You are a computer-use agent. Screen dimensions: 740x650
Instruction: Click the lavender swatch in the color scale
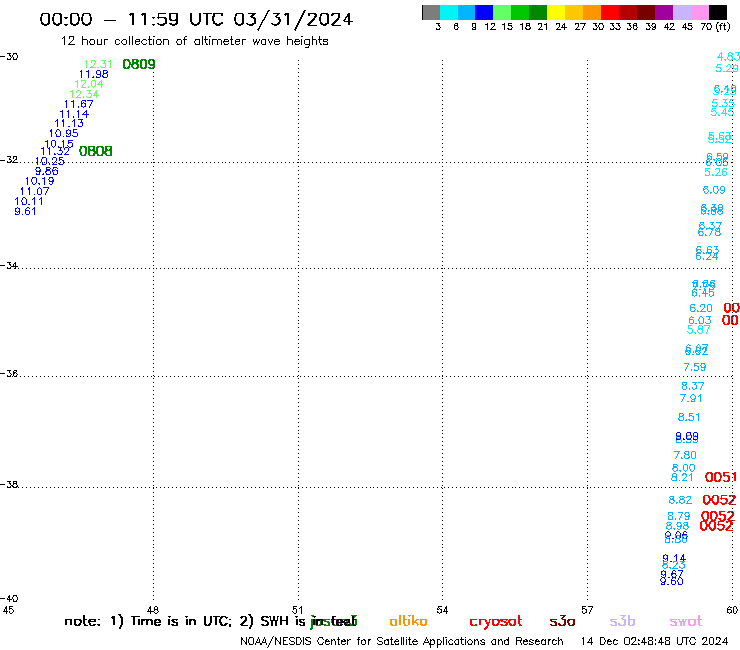(x=682, y=12)
